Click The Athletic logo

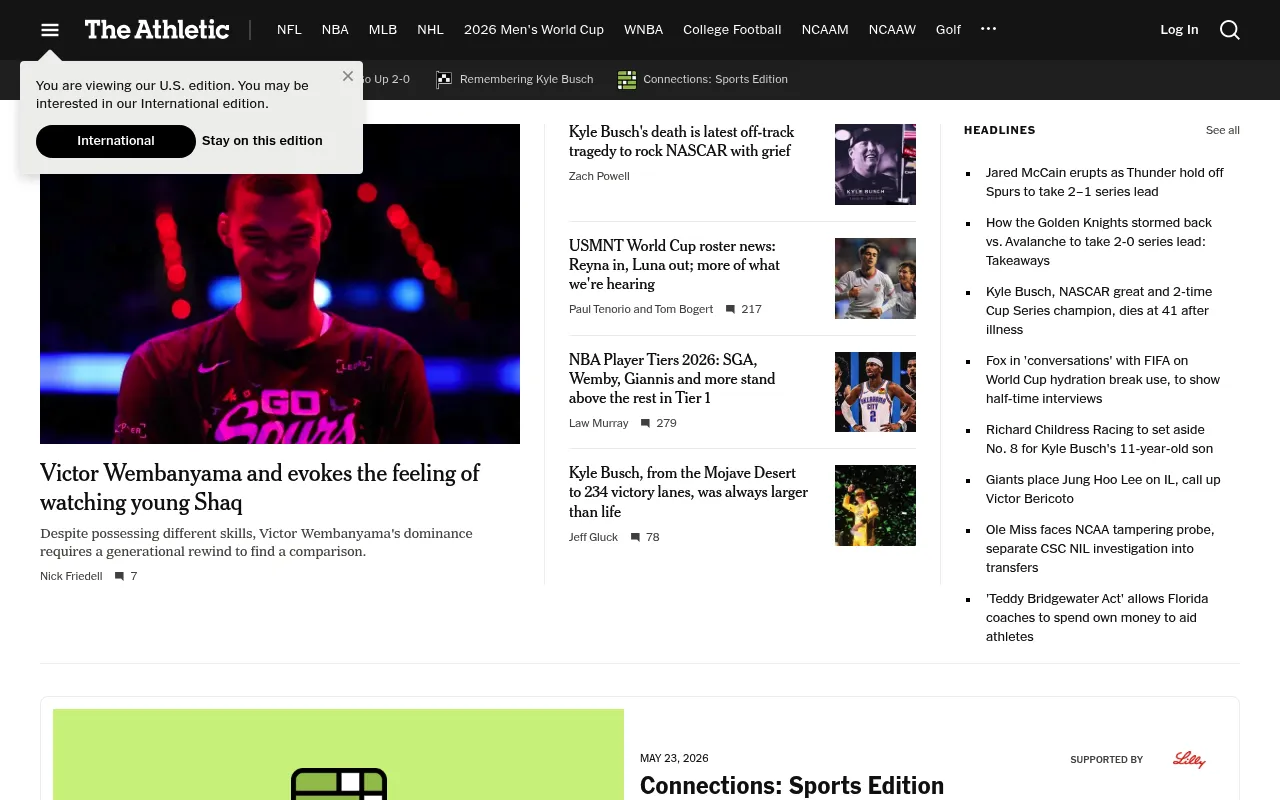coord(157,30)
